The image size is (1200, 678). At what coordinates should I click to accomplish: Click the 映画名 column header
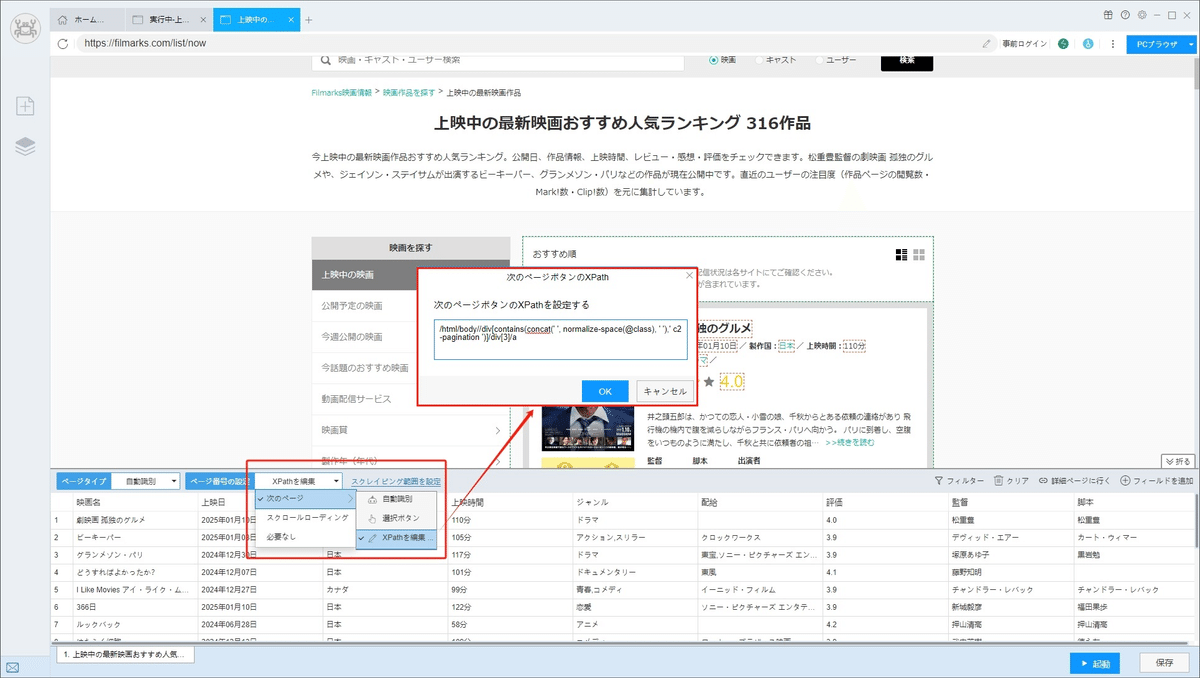click(x=136, y=501)
